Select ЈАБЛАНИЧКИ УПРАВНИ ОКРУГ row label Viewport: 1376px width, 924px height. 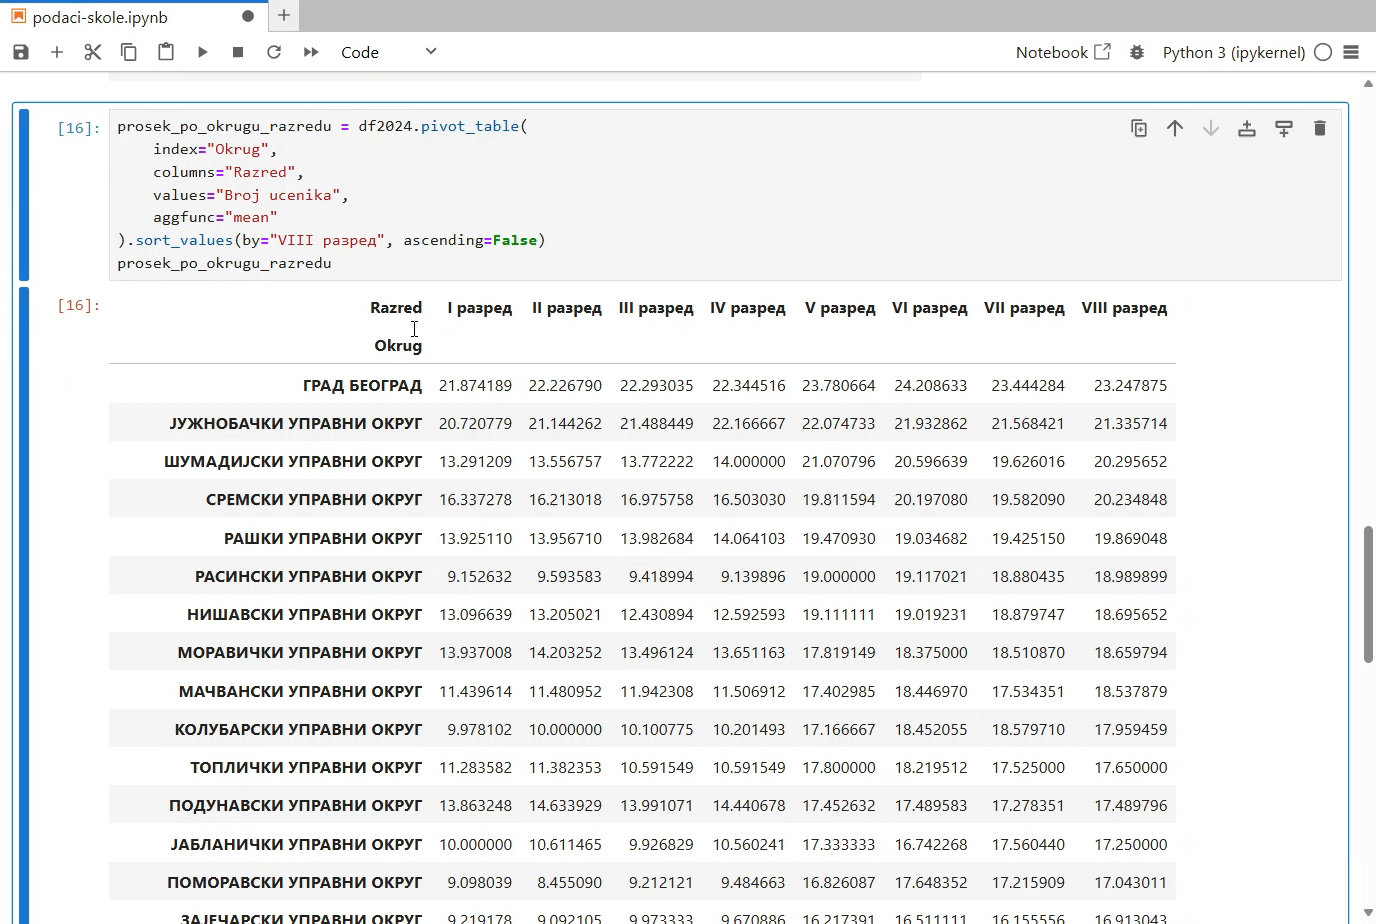point(296,844)
